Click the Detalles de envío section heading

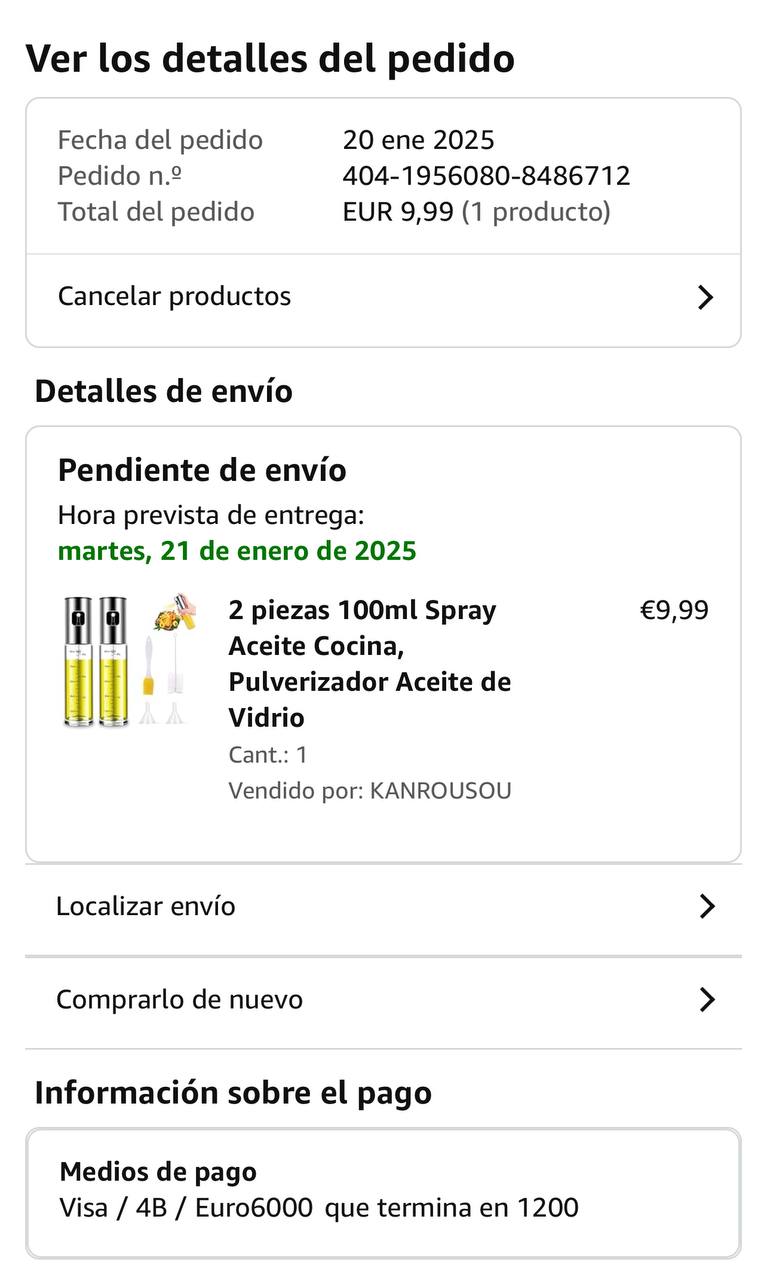pos(163,391)
